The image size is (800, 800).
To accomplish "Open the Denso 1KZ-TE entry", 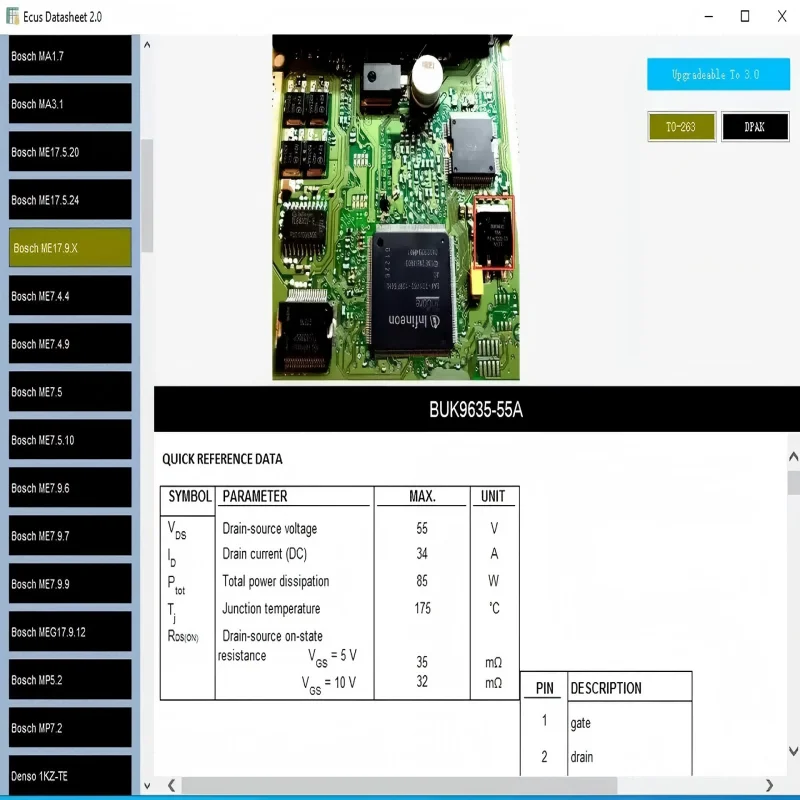I will (69, 775).
